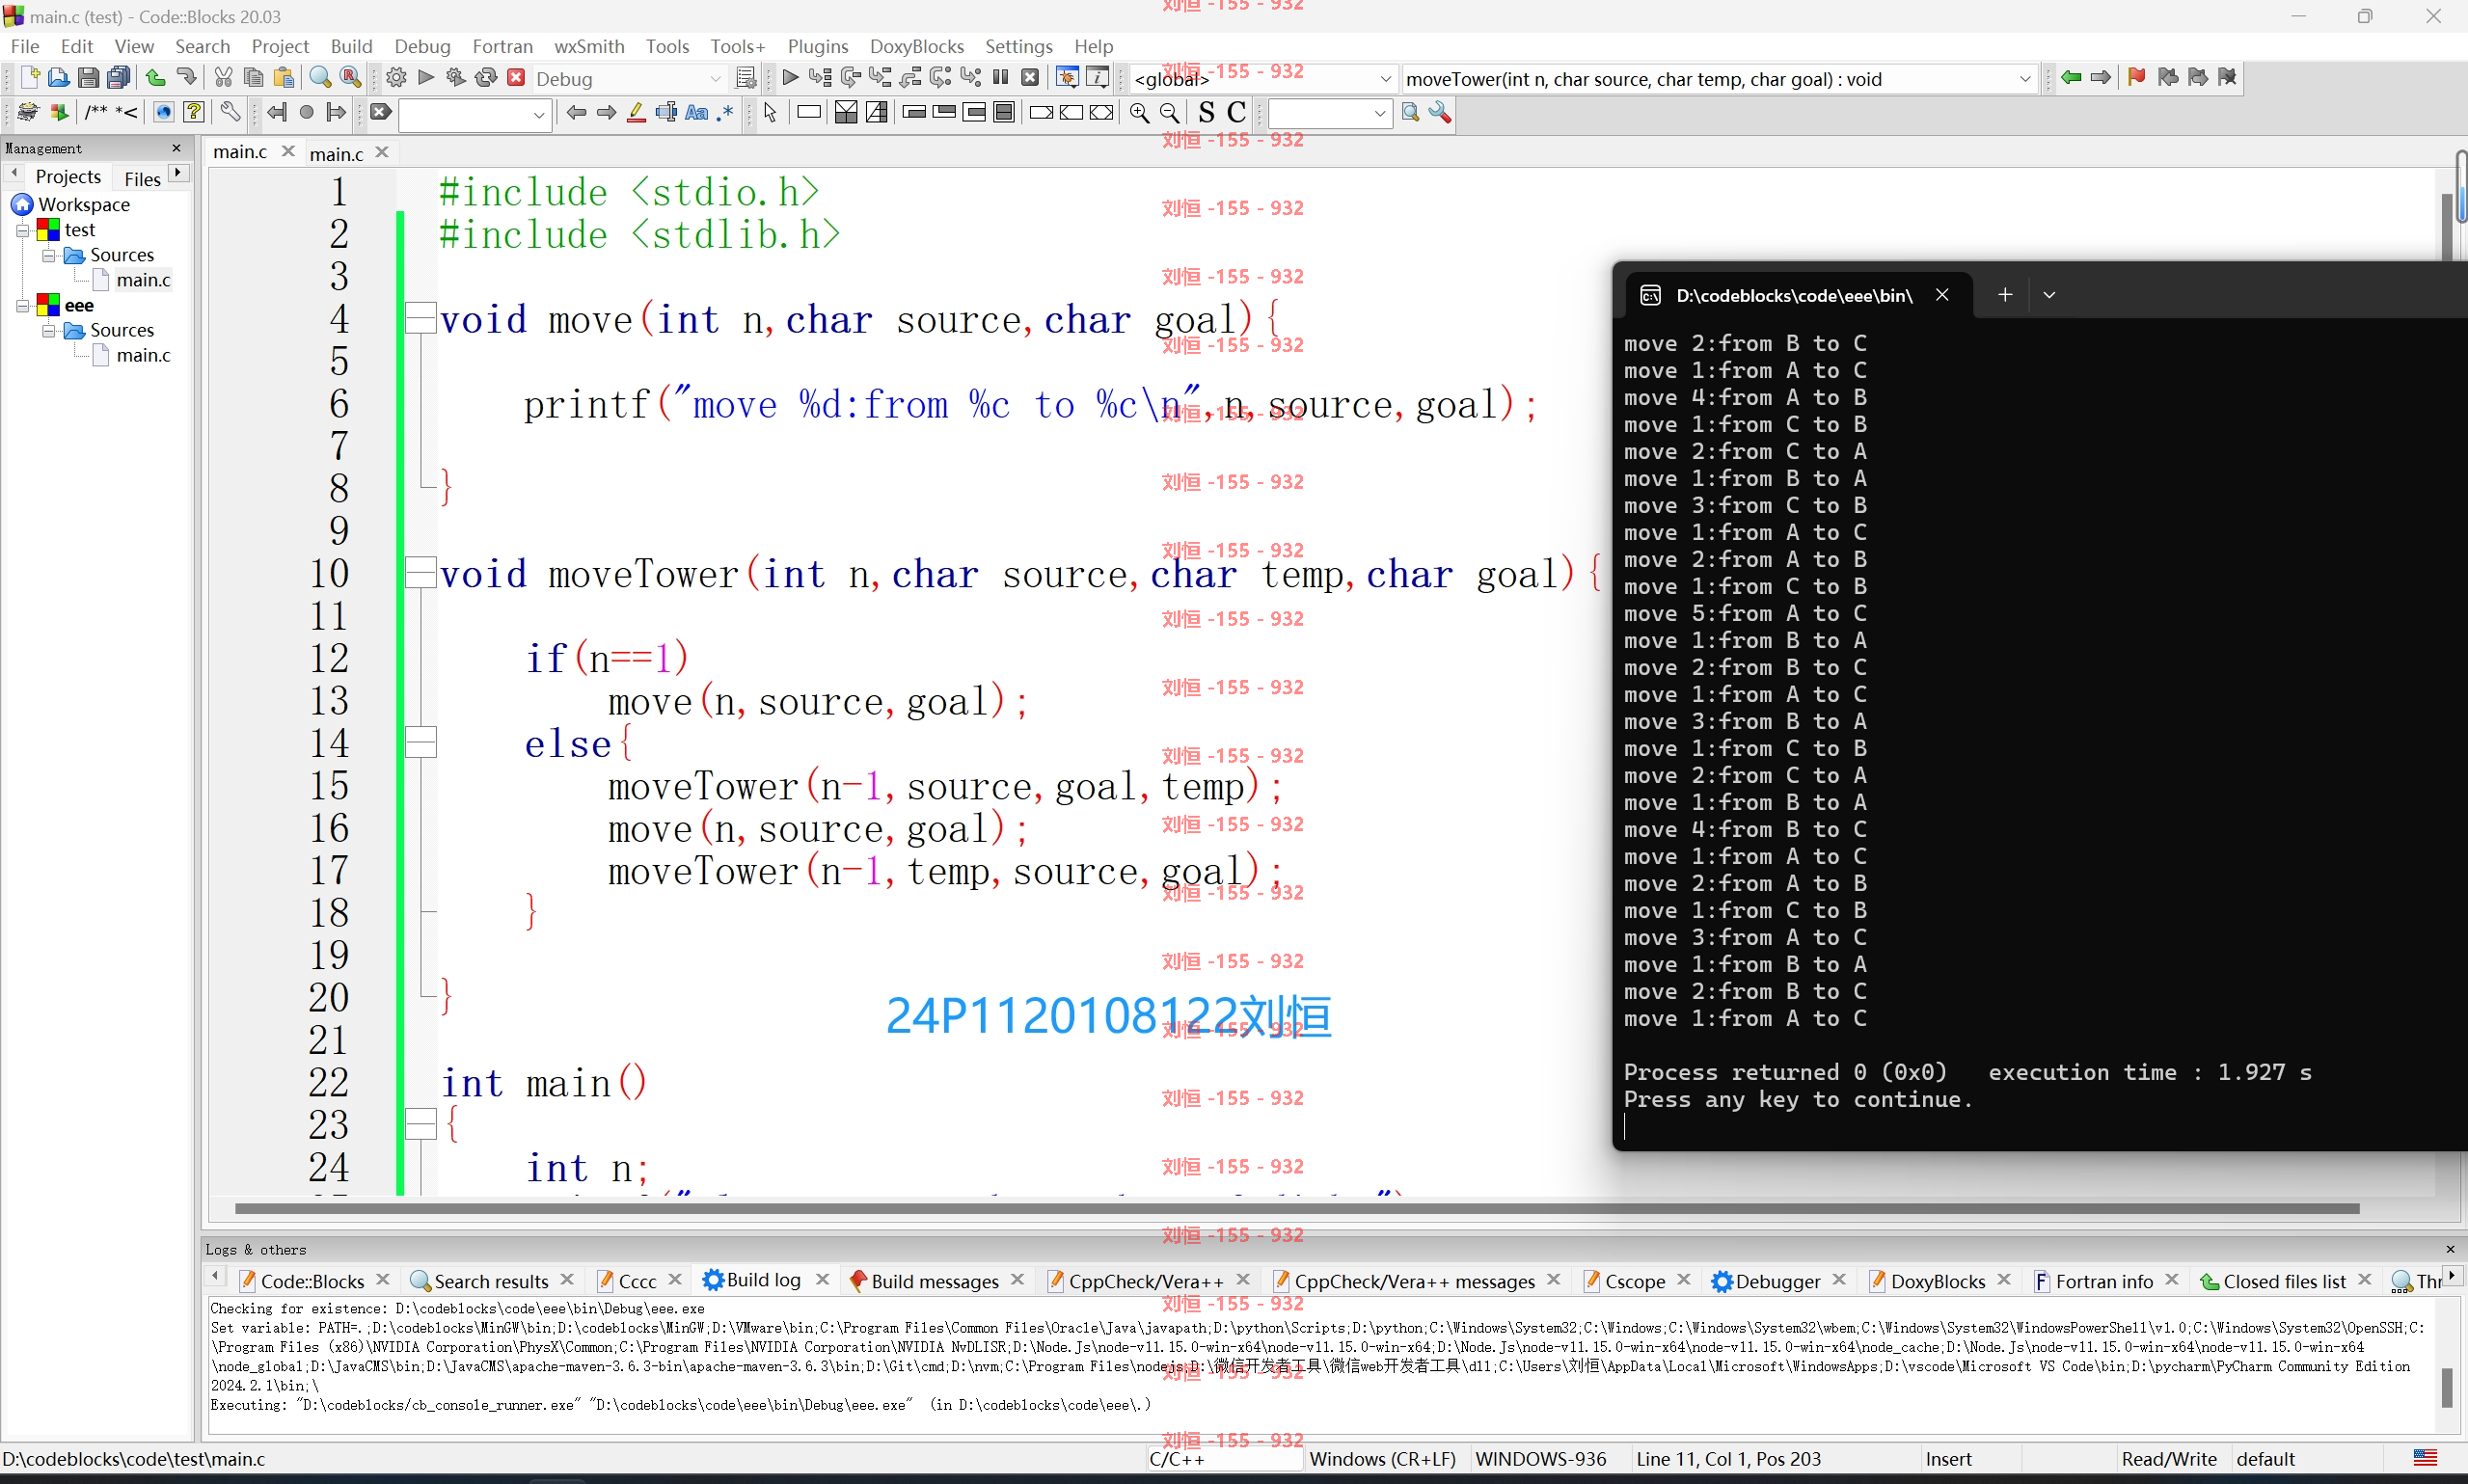The width and height of the screenshot is (2468, 1484).
Task: Save the current file using the floppy icon
Action: (x=88, y=77)
